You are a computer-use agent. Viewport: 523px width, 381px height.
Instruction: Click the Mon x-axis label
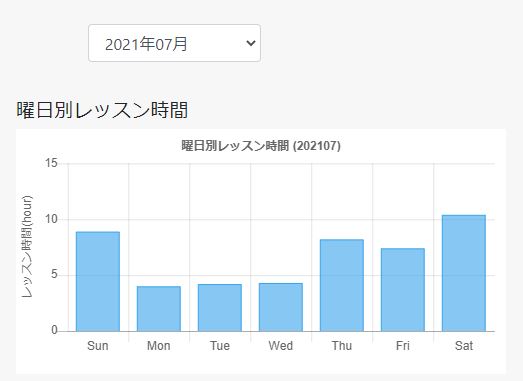click(x=159, y=346)
